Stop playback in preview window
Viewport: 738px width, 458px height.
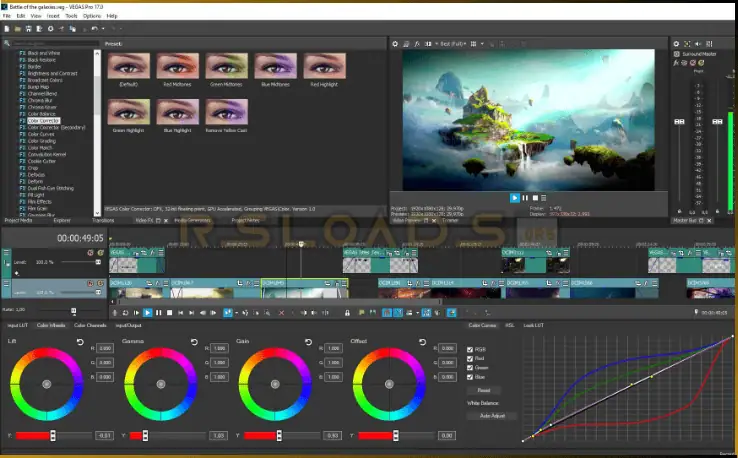click(x=535, y=198)
